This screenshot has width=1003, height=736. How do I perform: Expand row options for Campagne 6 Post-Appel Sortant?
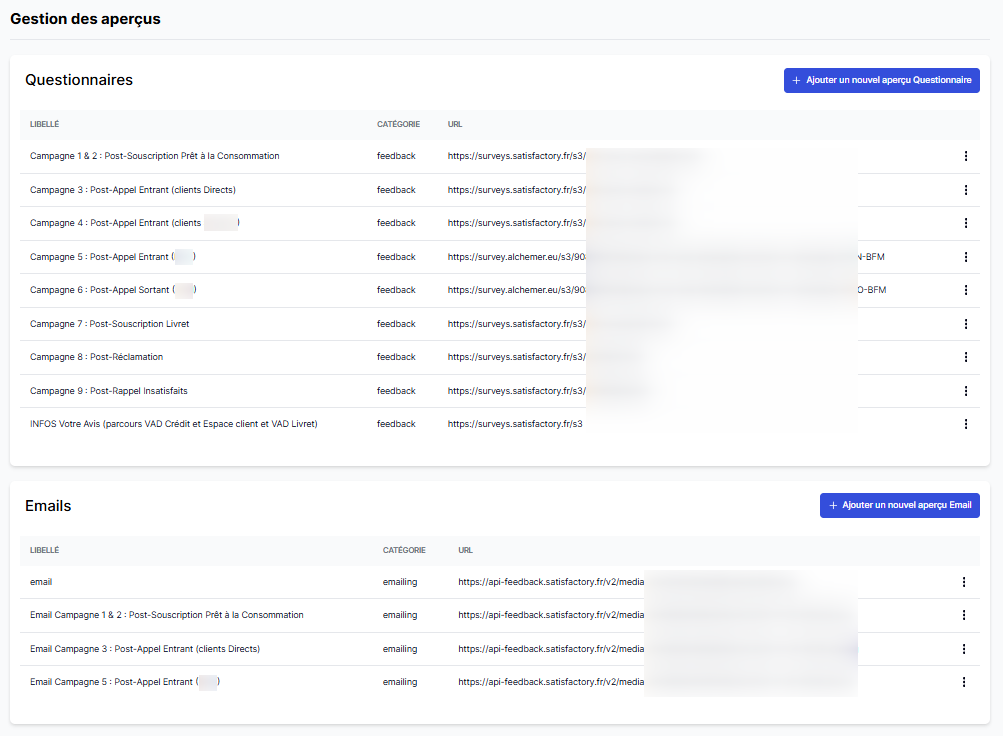965,290
